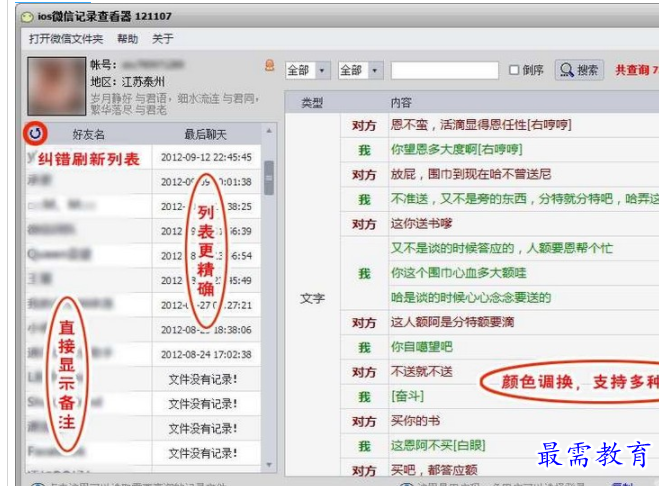Open the 关于 about menu

163,39
